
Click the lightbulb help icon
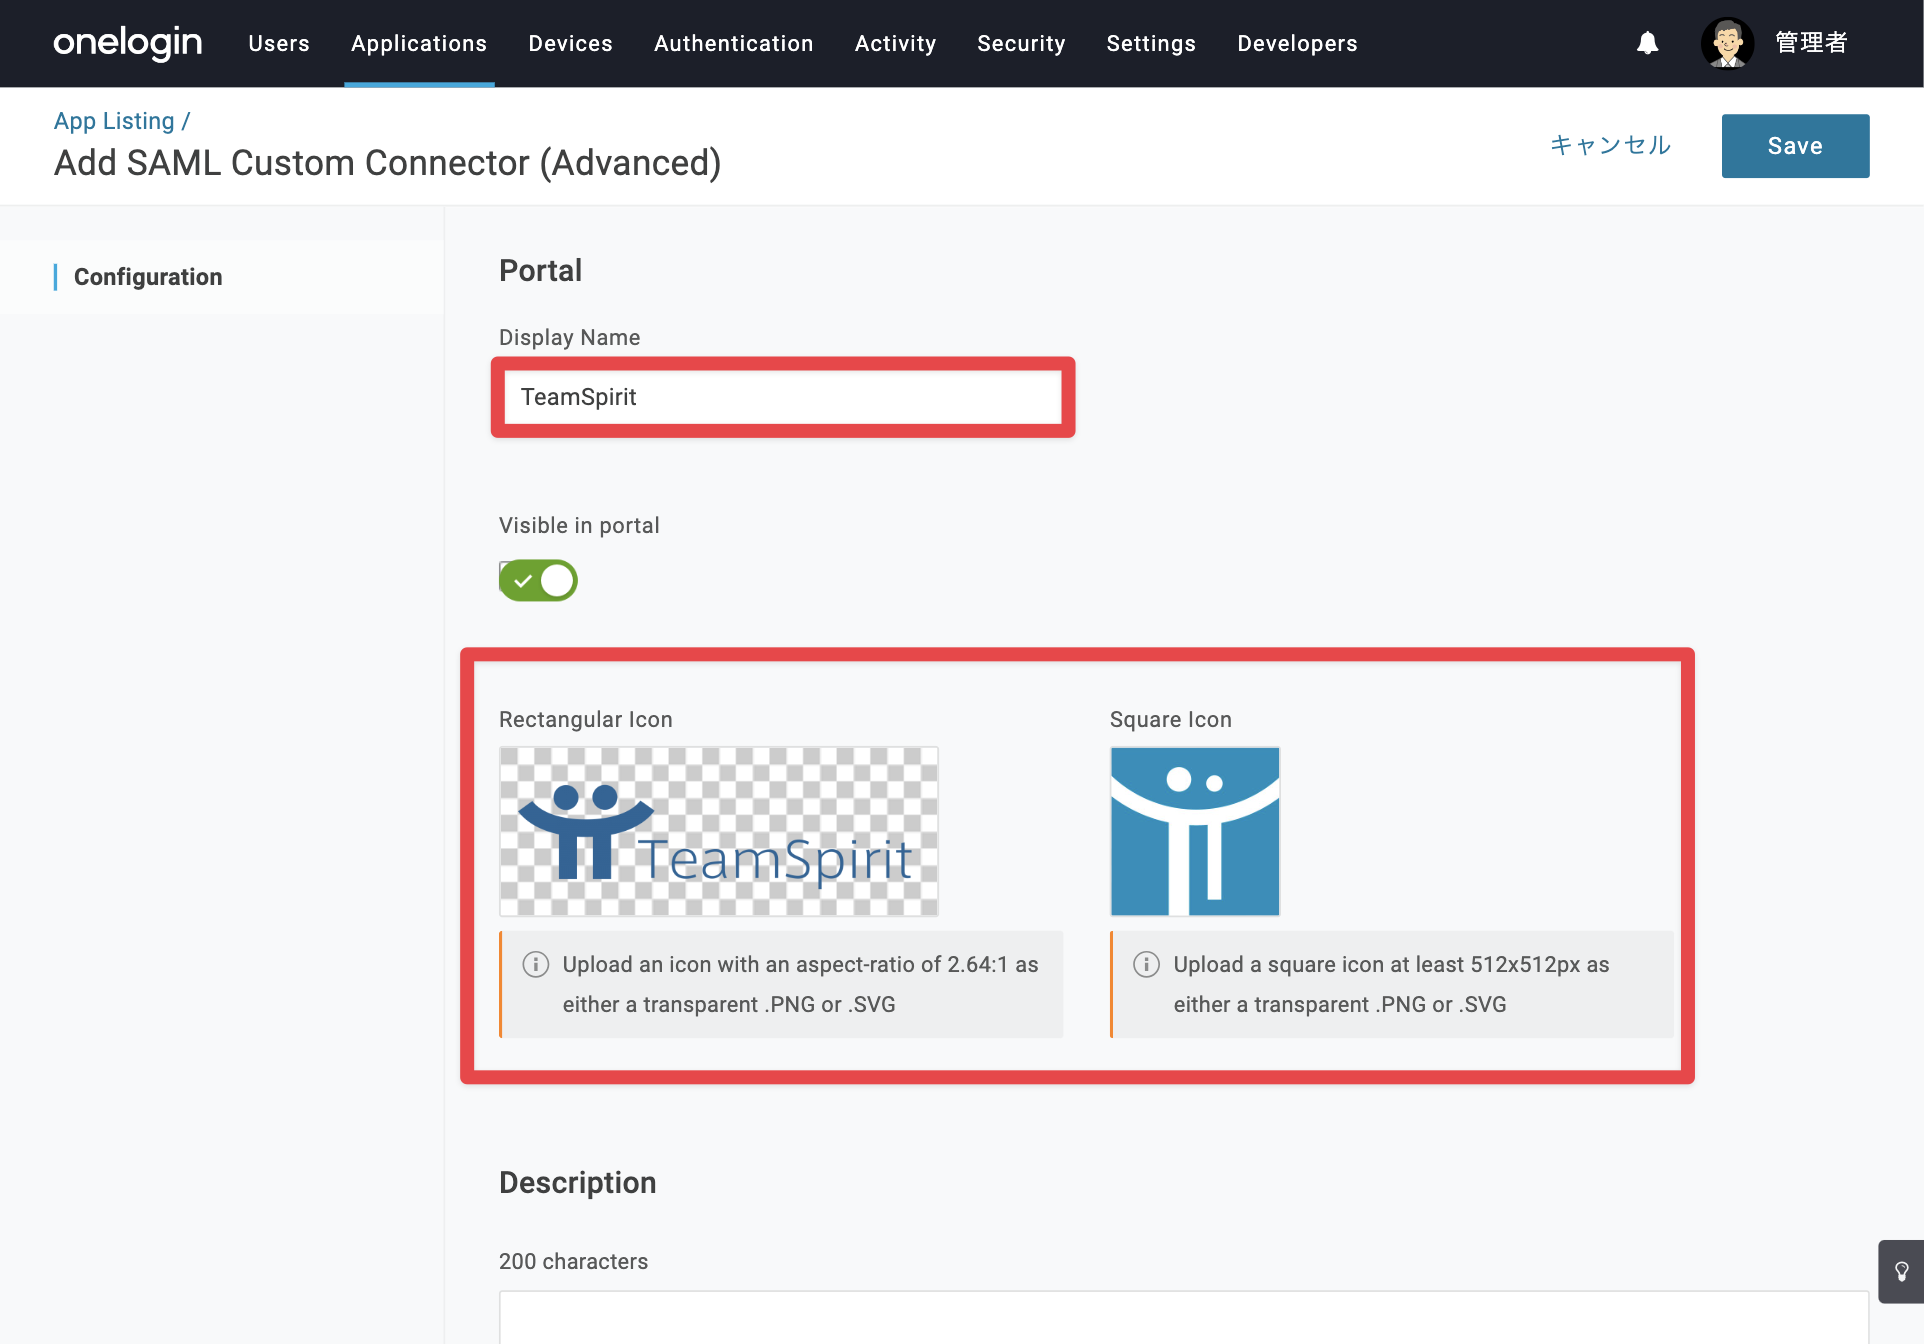(x=1901, y=1272)
